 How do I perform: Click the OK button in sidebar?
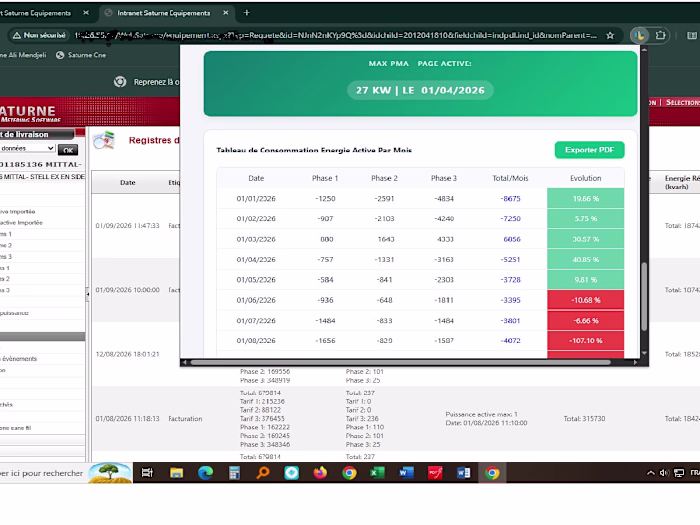[x=68, y=150]
